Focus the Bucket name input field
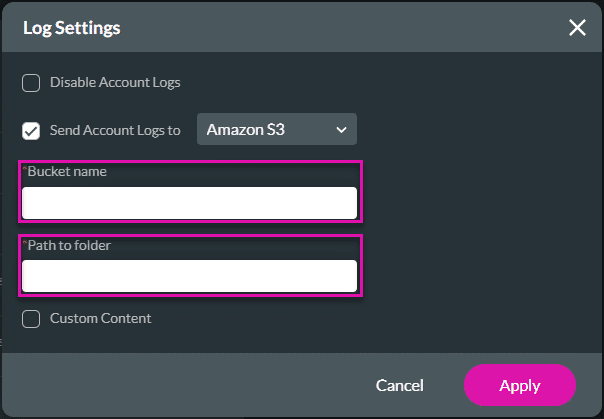 189,203
